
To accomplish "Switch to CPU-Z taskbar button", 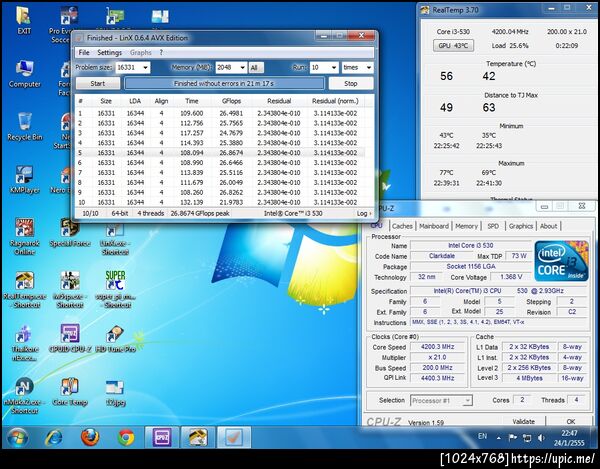I will pos(162,437).
